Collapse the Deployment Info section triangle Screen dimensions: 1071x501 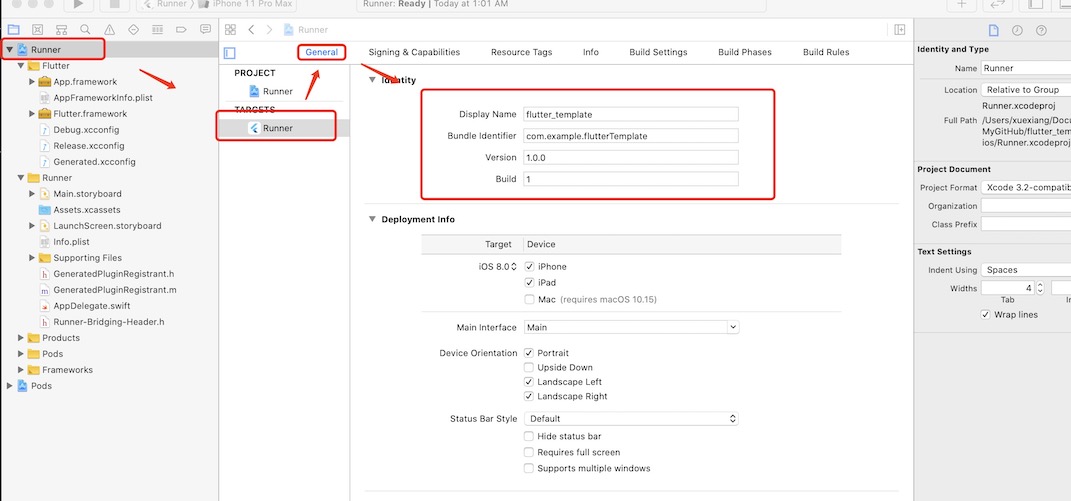coord(372,219)
